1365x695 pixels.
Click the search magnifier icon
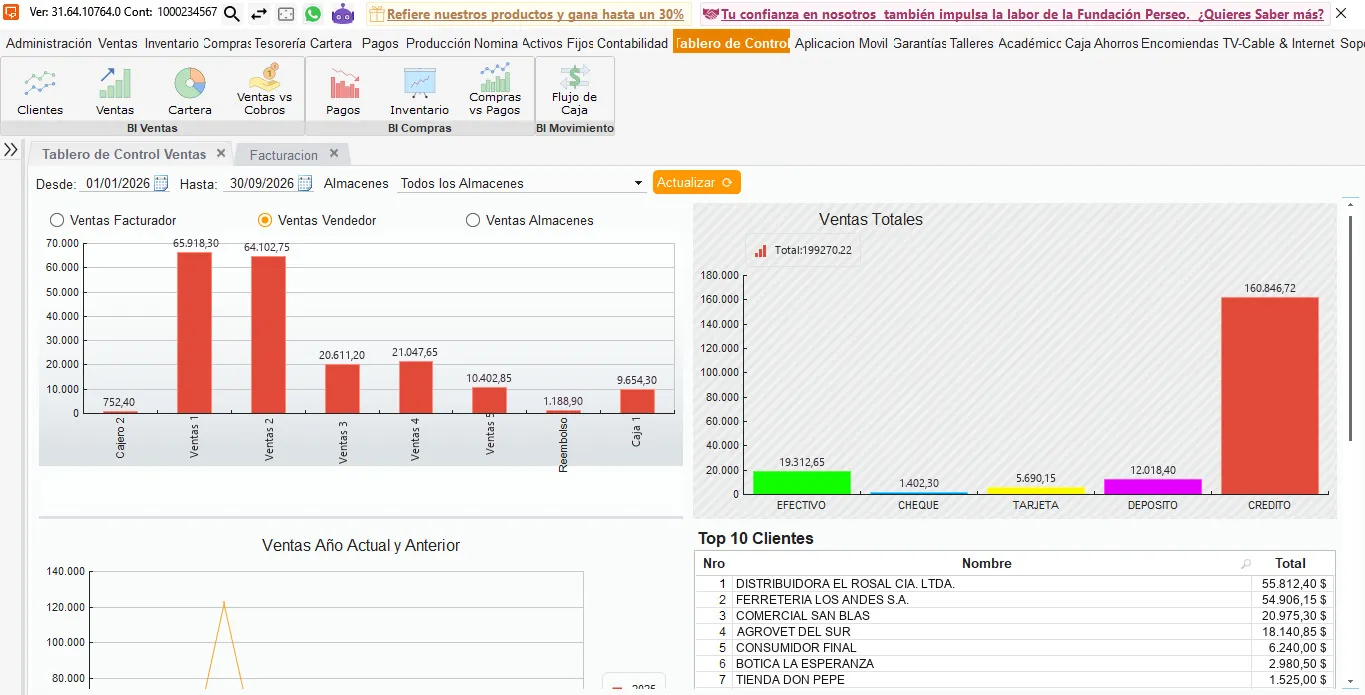tap(232, 14)
